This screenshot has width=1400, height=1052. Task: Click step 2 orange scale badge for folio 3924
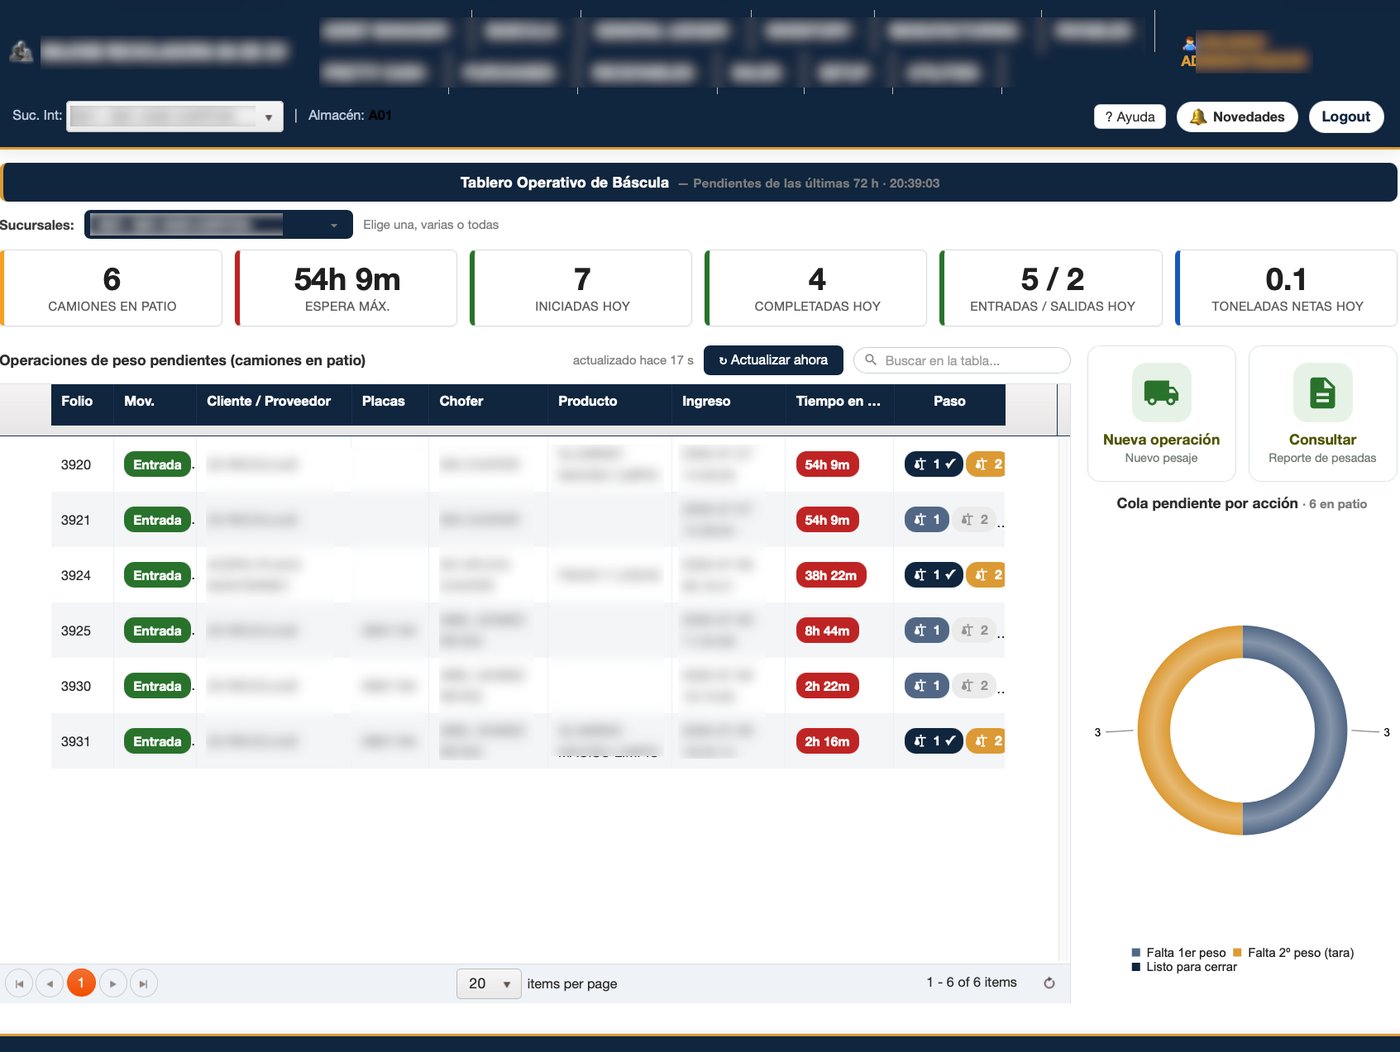pyautogui.click(x=986, y=575)
